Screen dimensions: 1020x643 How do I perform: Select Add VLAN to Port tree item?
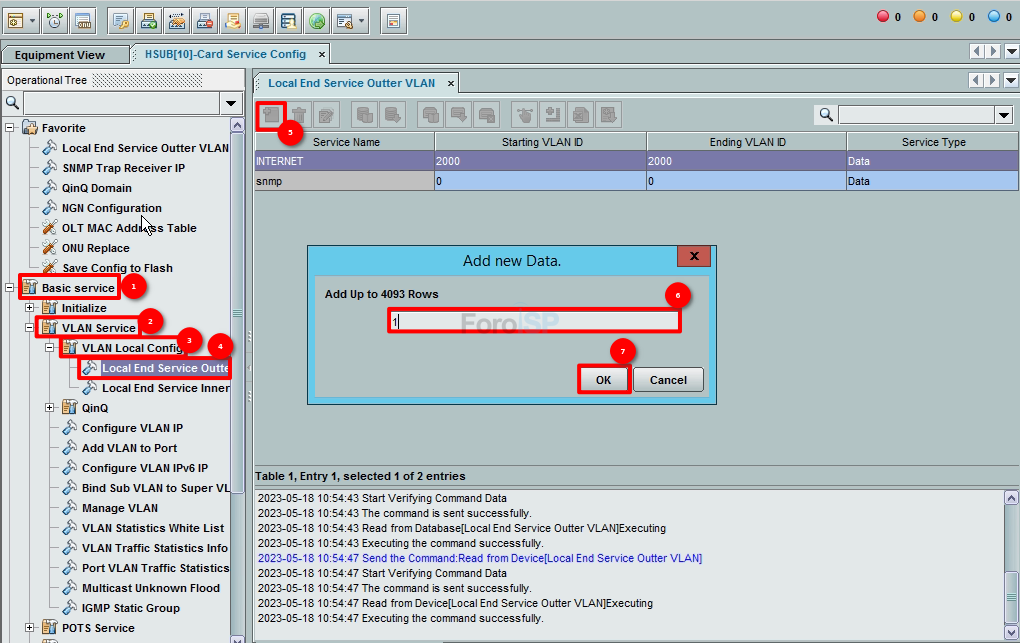click(x=129, y=448)
